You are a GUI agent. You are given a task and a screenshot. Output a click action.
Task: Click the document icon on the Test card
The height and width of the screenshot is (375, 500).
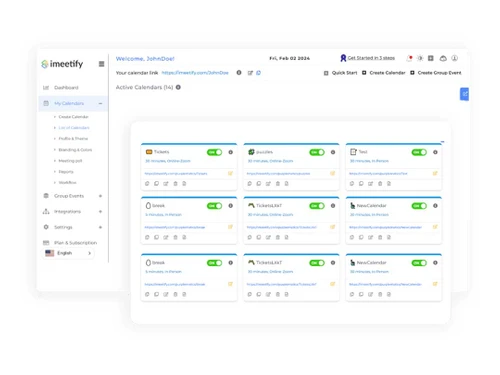point(389,184)
